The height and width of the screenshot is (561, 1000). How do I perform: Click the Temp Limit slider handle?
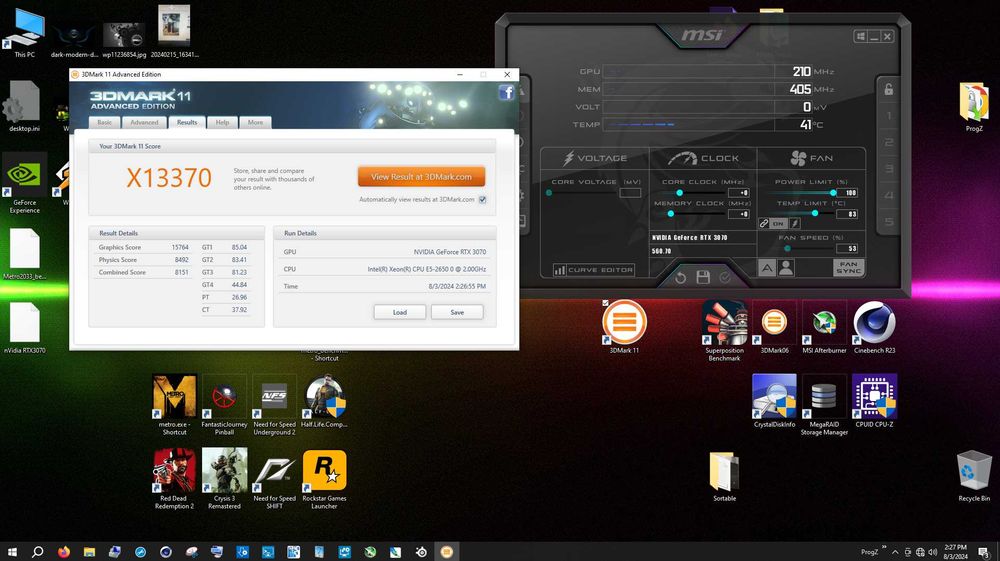pos(814,214)
